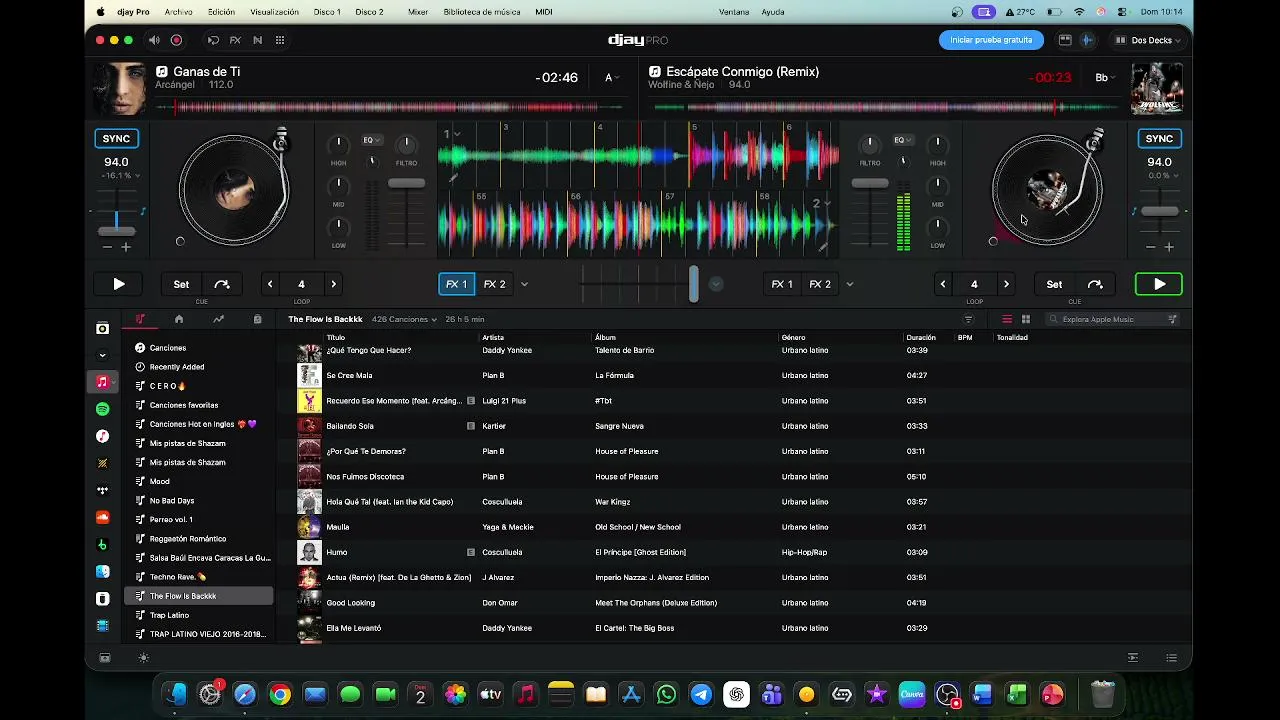
Task: Open the left deck EQ dropdown
Action: click(x=370, y=140)
